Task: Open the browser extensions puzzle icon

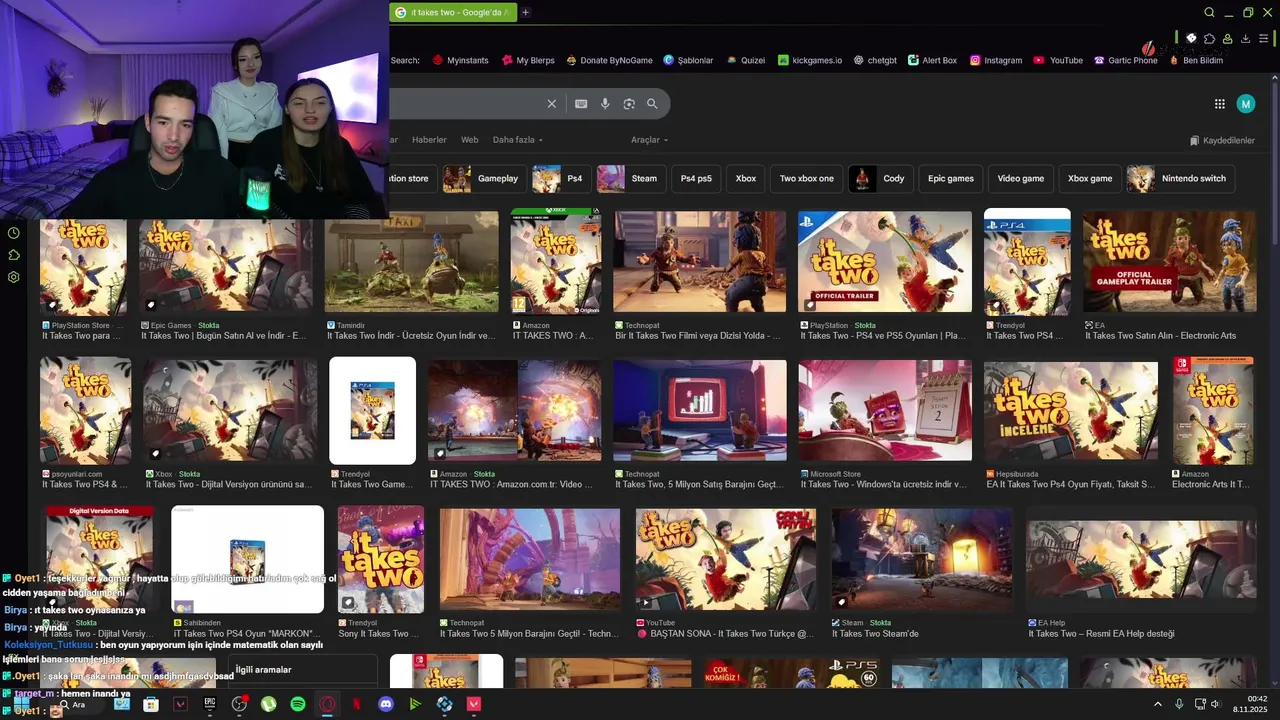Action: (x=1209, y=39)
